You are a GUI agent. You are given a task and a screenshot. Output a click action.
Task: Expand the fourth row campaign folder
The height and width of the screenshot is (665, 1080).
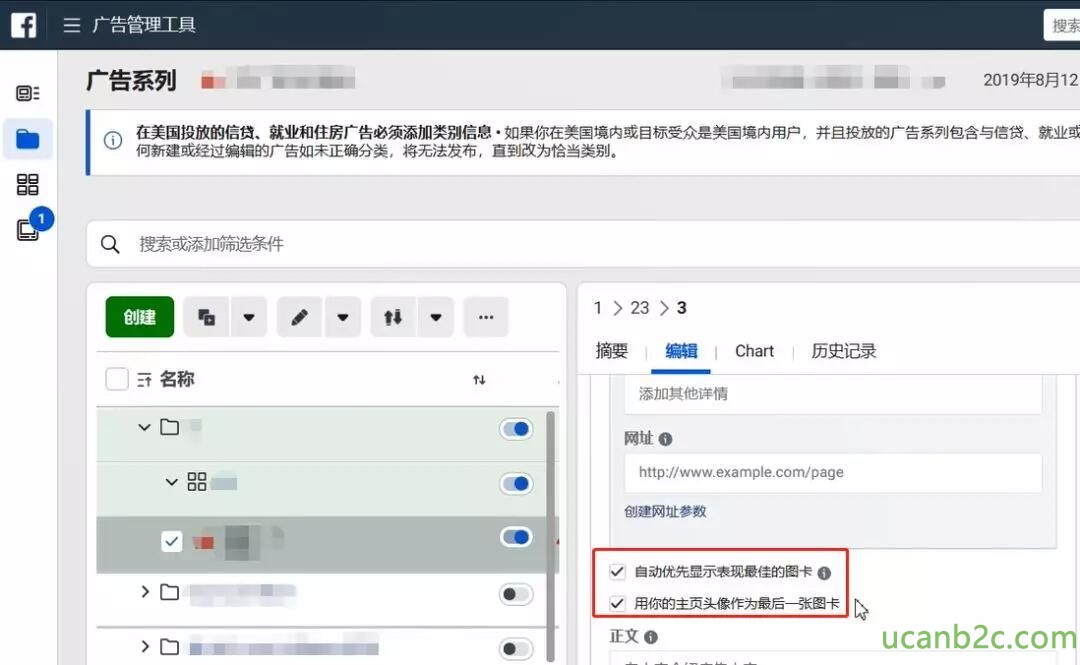tap(145, 591)
